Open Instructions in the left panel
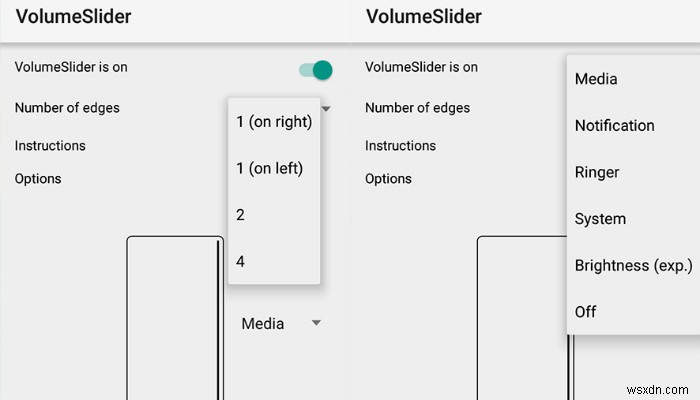Screen dimensions: 700x400 [x=50, y=146]
